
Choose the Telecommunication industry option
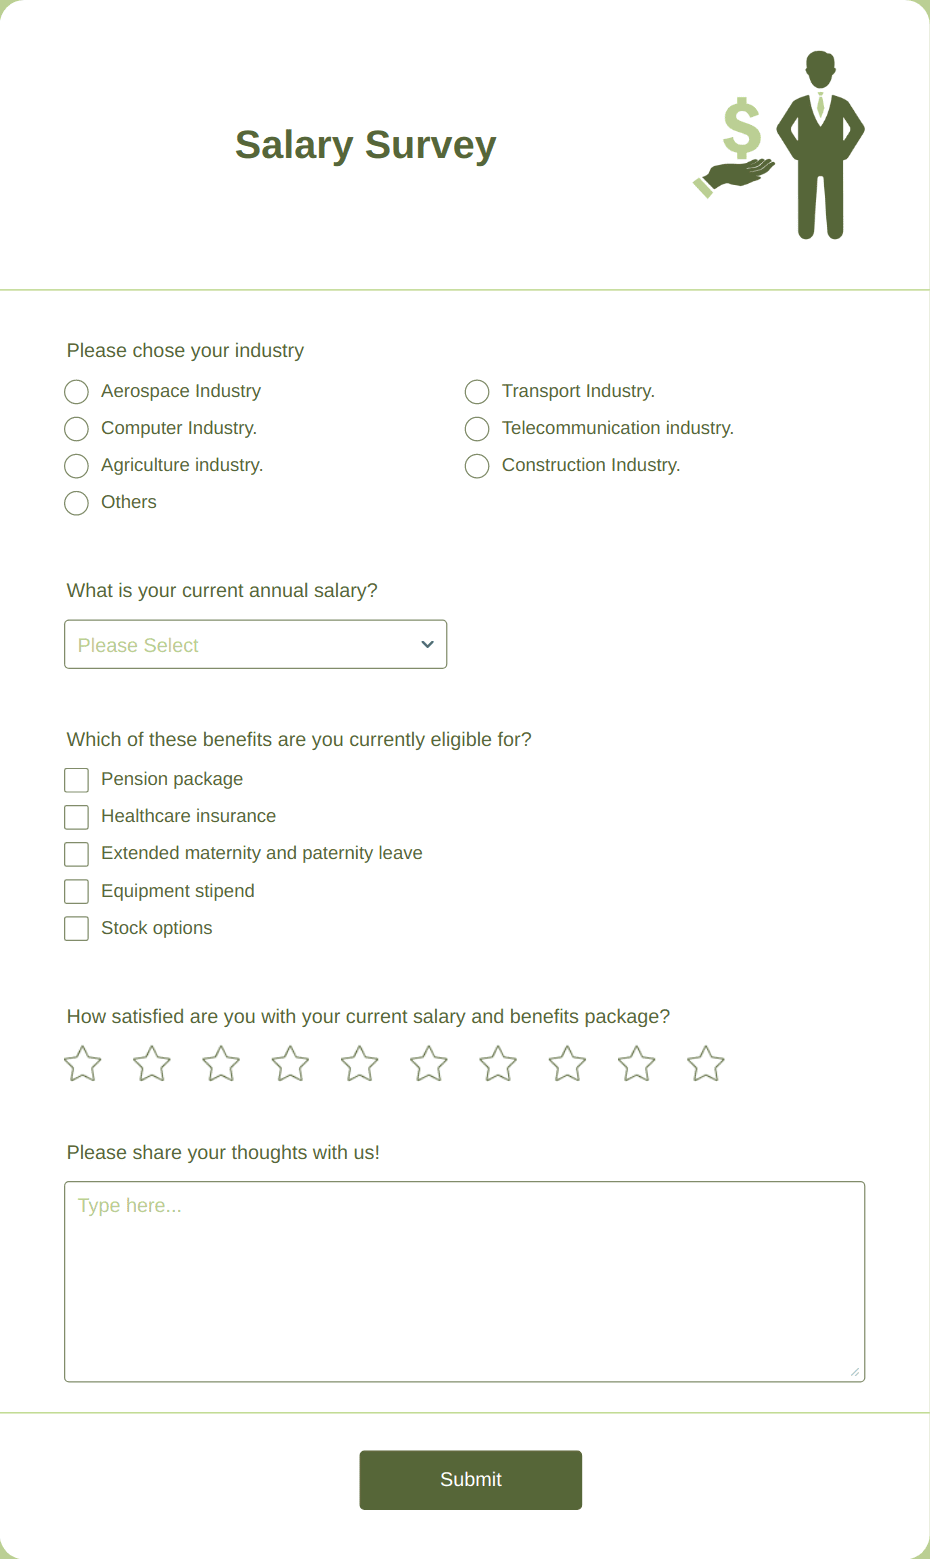[477, 429]
